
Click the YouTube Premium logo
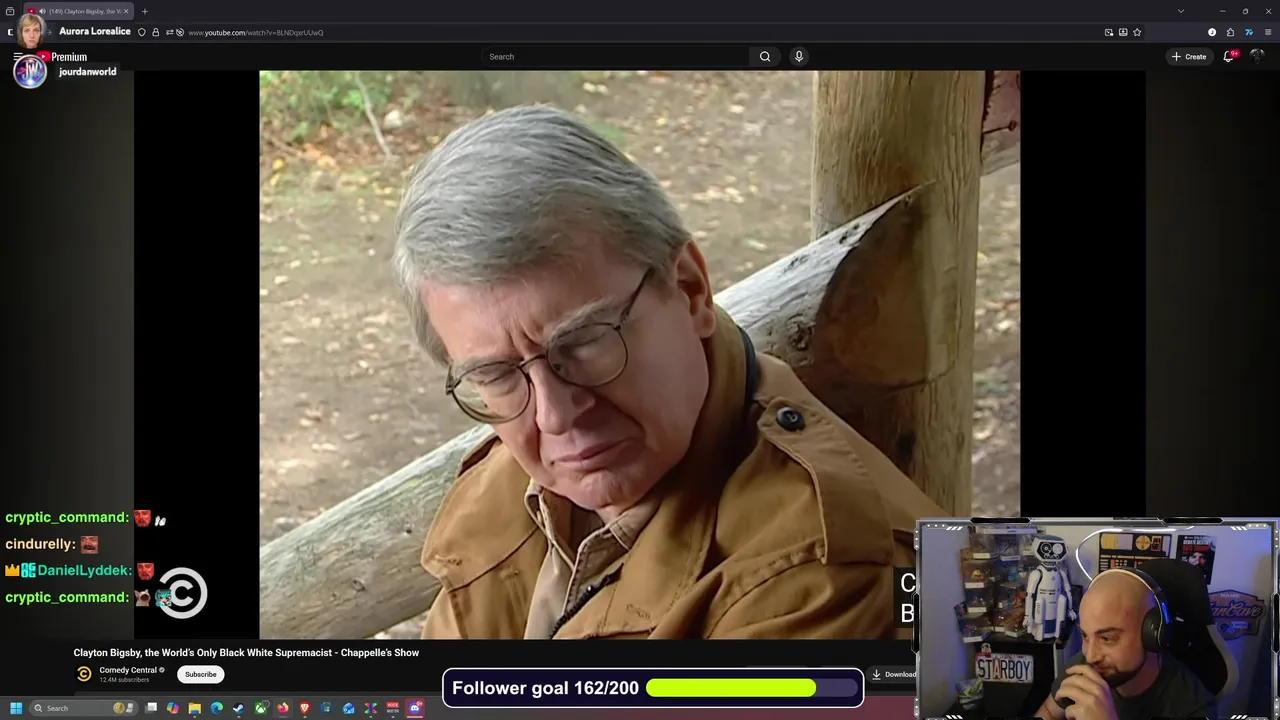pyautogui.click(x=63, y=57)
